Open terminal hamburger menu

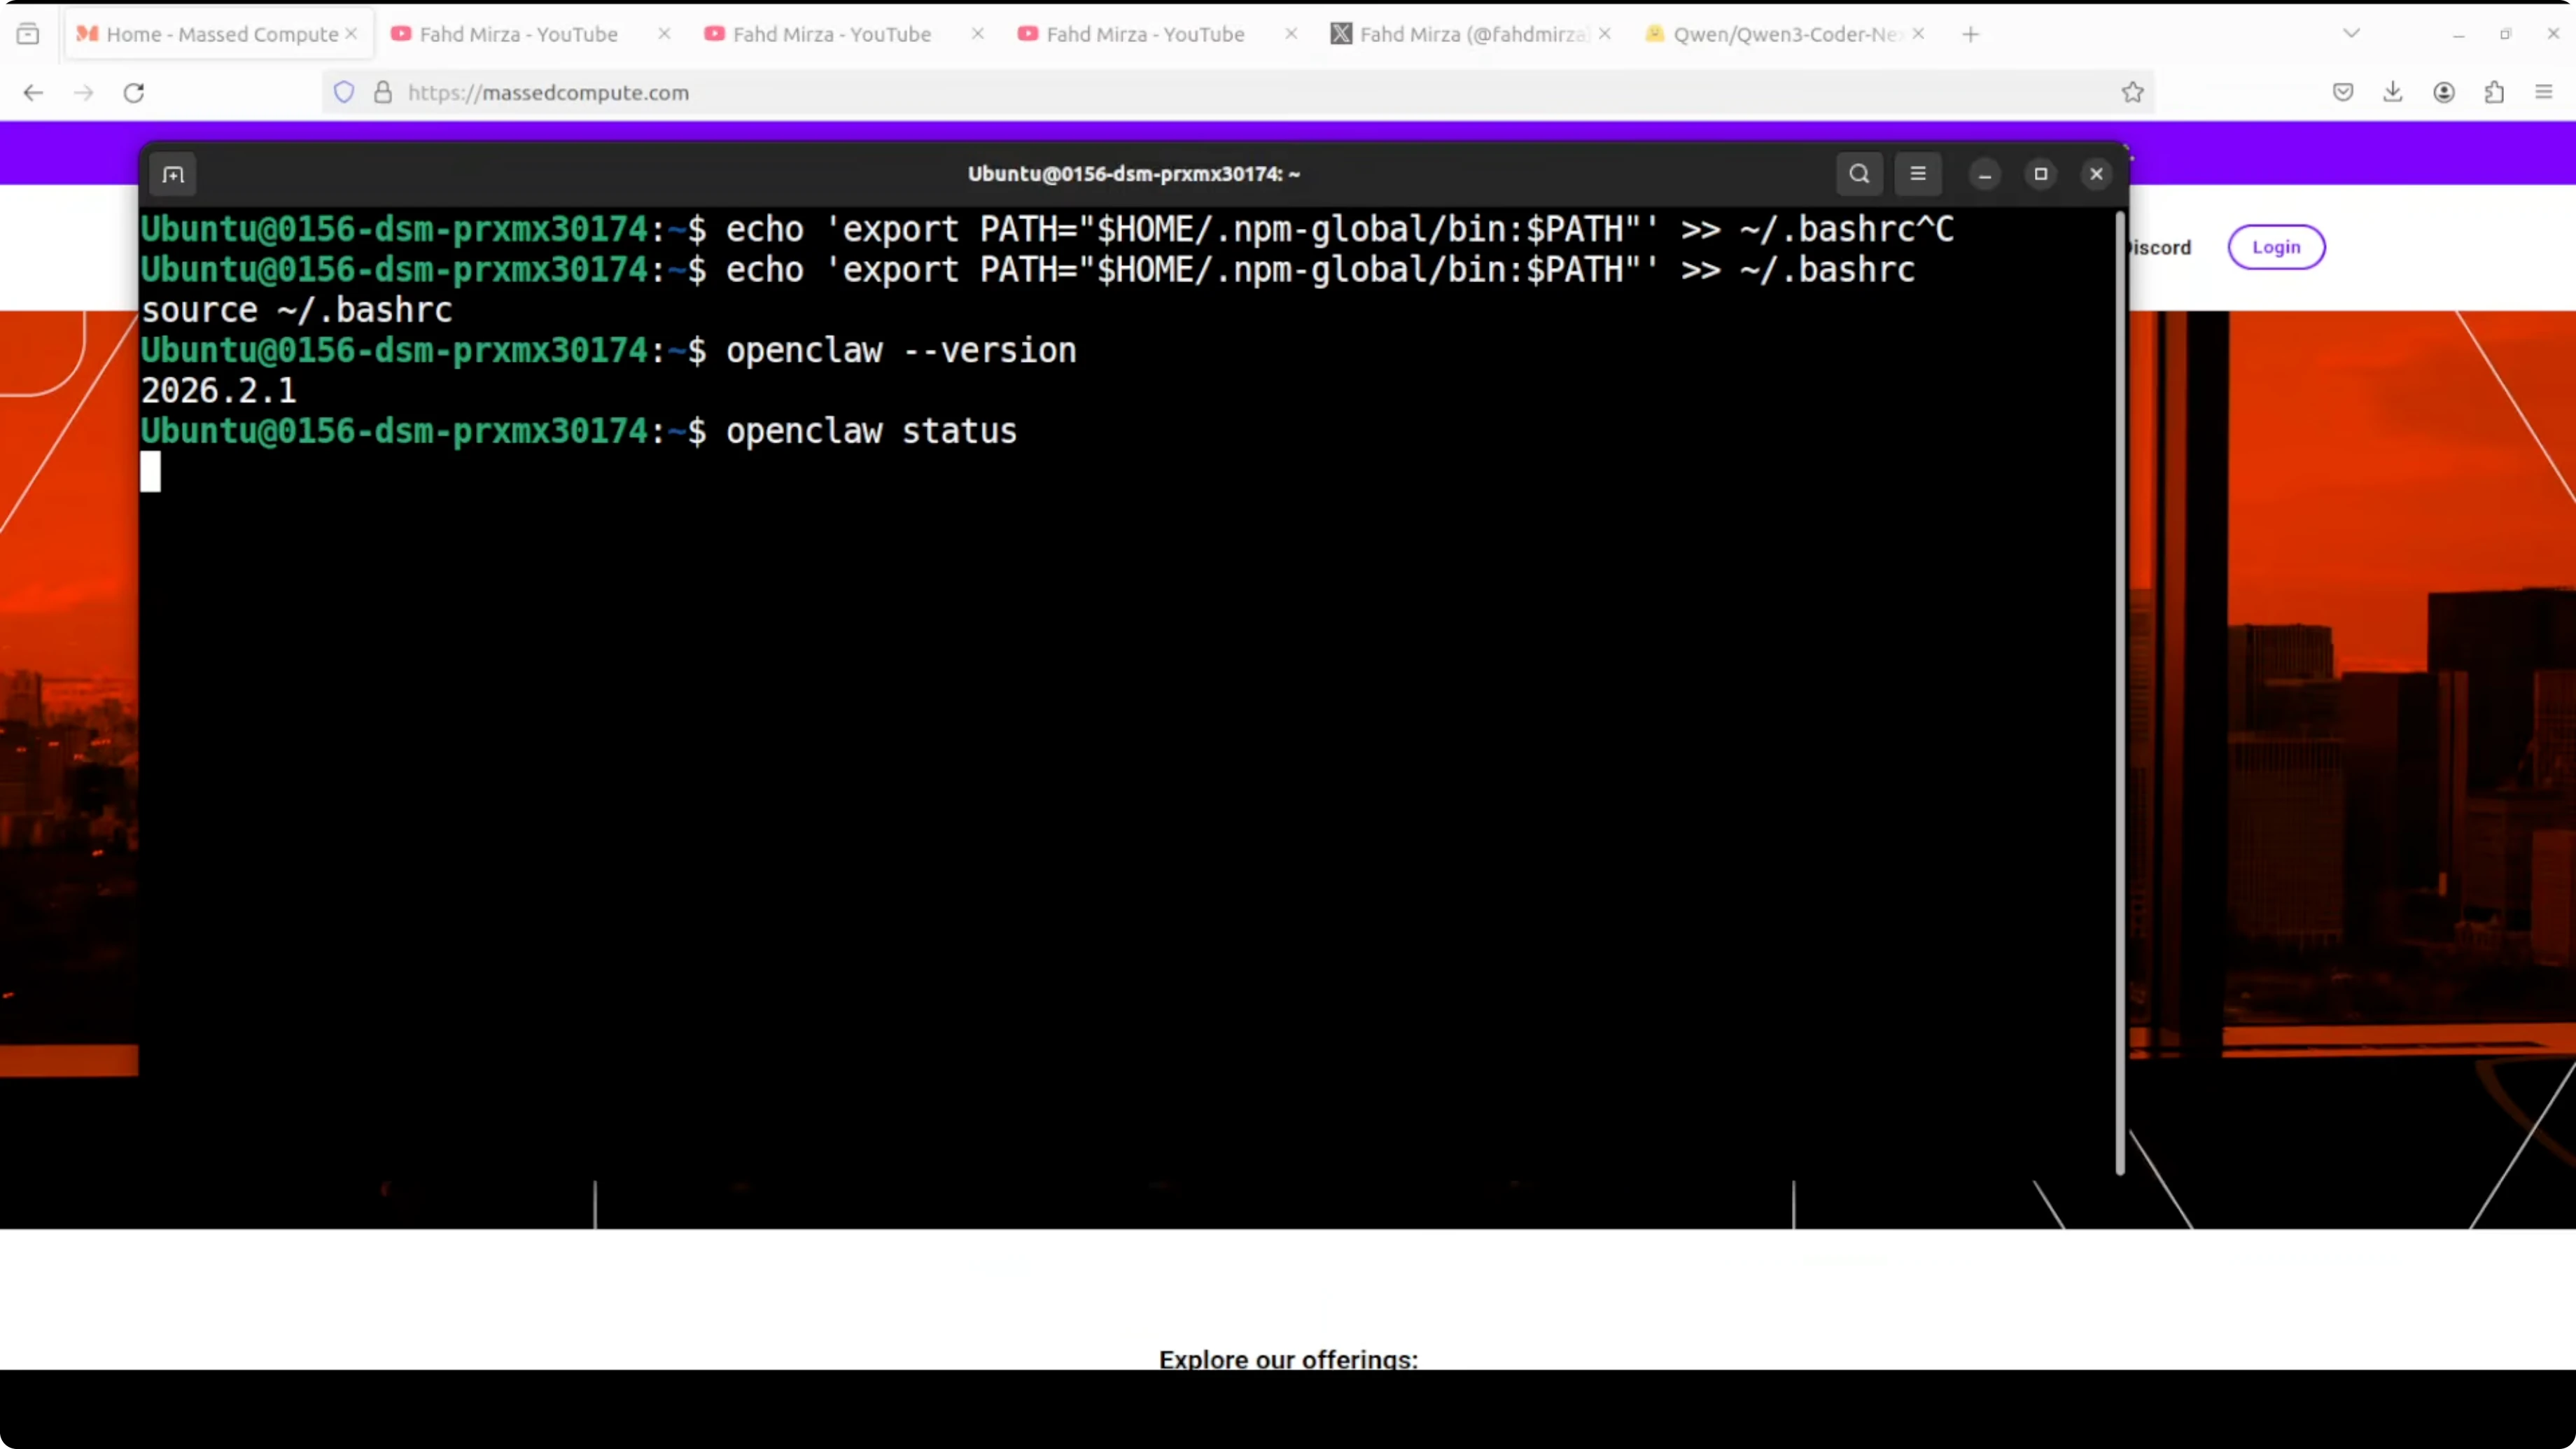(1917, 174)
